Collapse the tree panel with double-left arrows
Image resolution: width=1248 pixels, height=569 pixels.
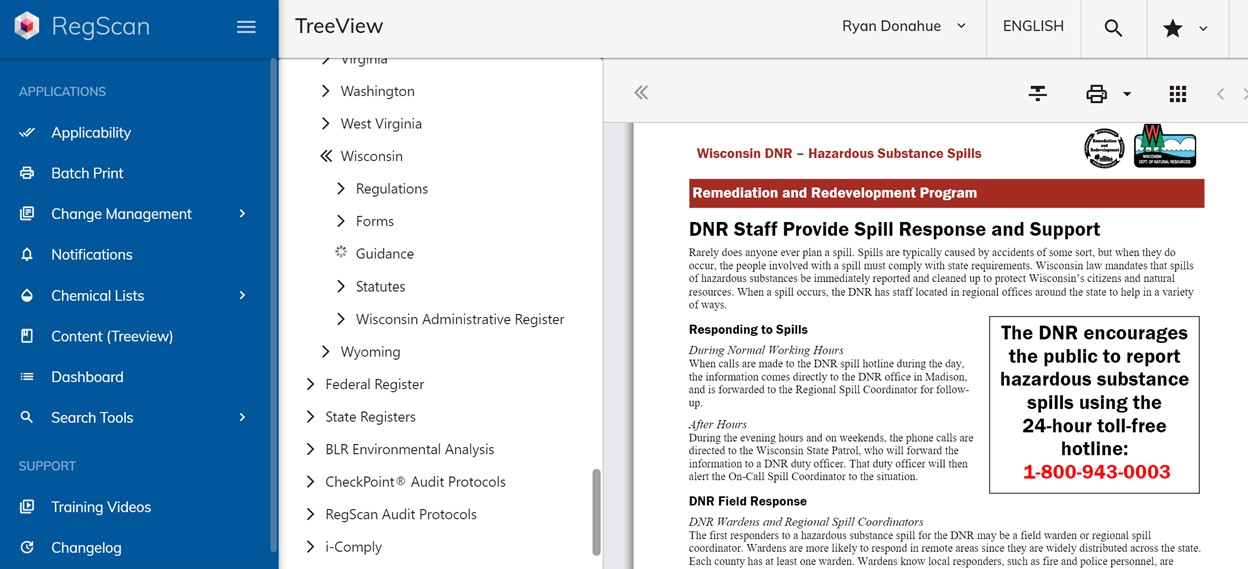point(641,93)
